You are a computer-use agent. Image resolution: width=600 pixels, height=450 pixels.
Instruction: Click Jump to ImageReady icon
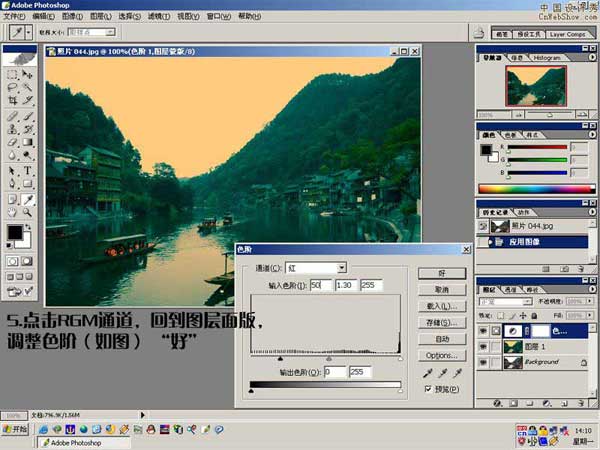click(x=20, y=292)
